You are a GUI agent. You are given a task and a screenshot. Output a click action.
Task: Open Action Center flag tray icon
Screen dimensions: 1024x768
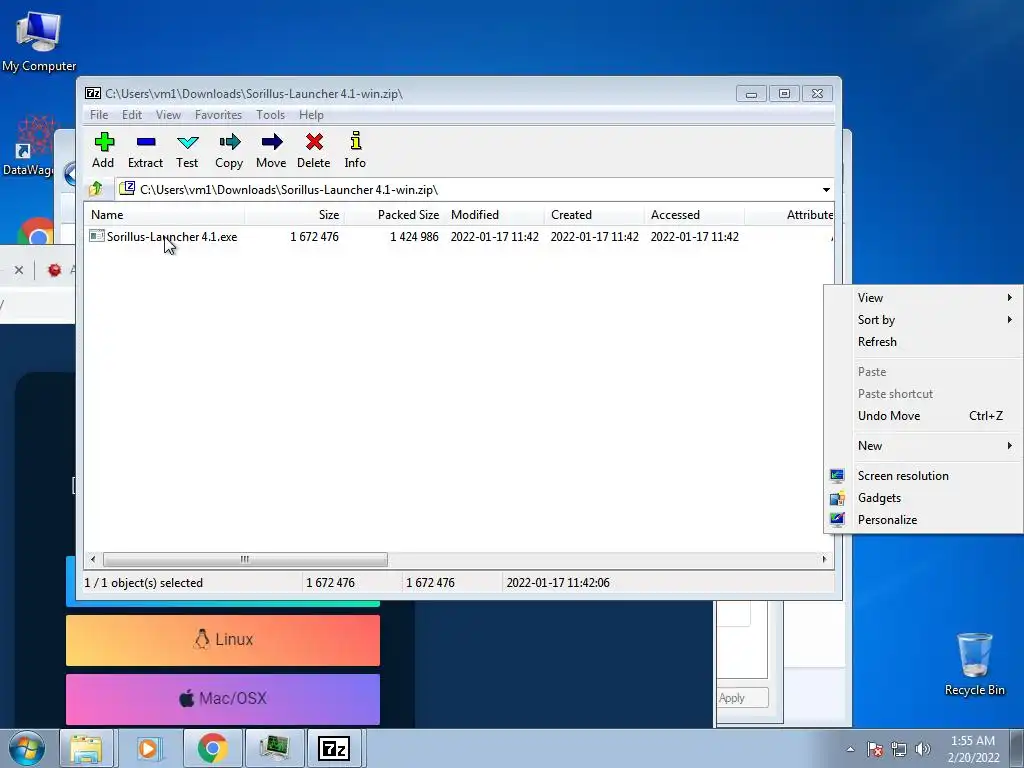874,749
